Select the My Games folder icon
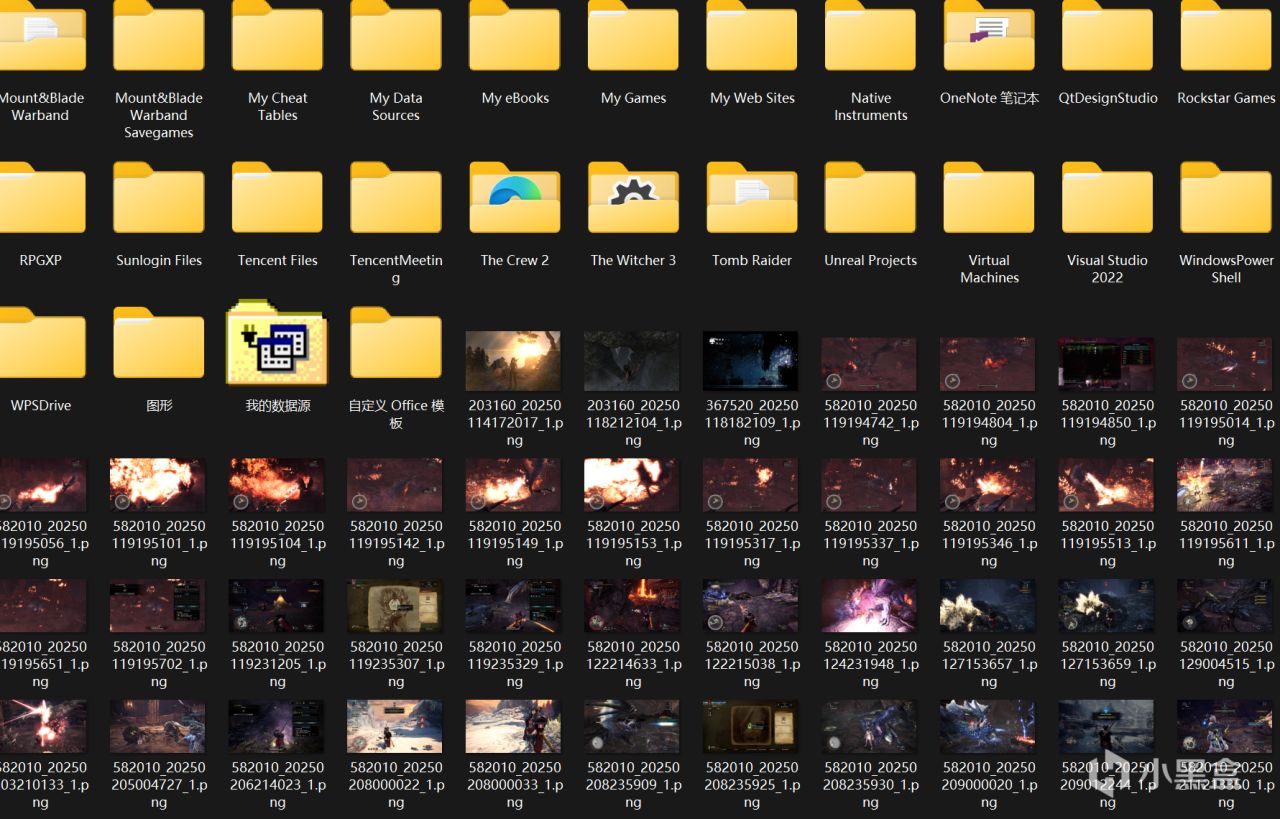This screenshot has height=819, width=1280. click(633, 36)
